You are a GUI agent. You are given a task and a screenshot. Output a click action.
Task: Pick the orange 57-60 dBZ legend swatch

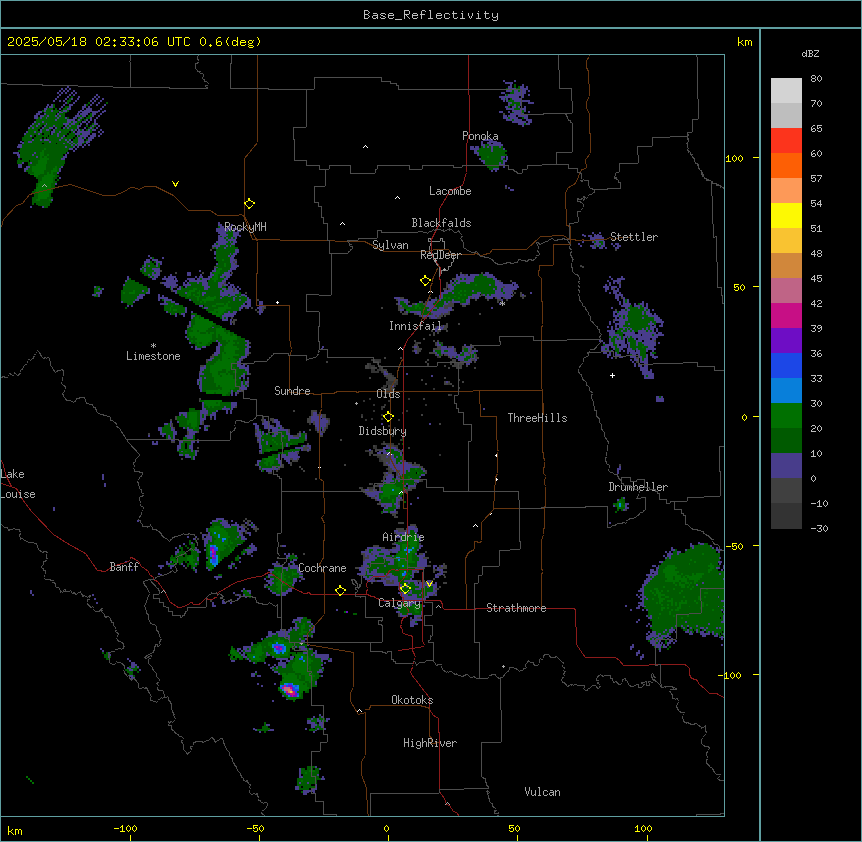click(x=786, y=165)
